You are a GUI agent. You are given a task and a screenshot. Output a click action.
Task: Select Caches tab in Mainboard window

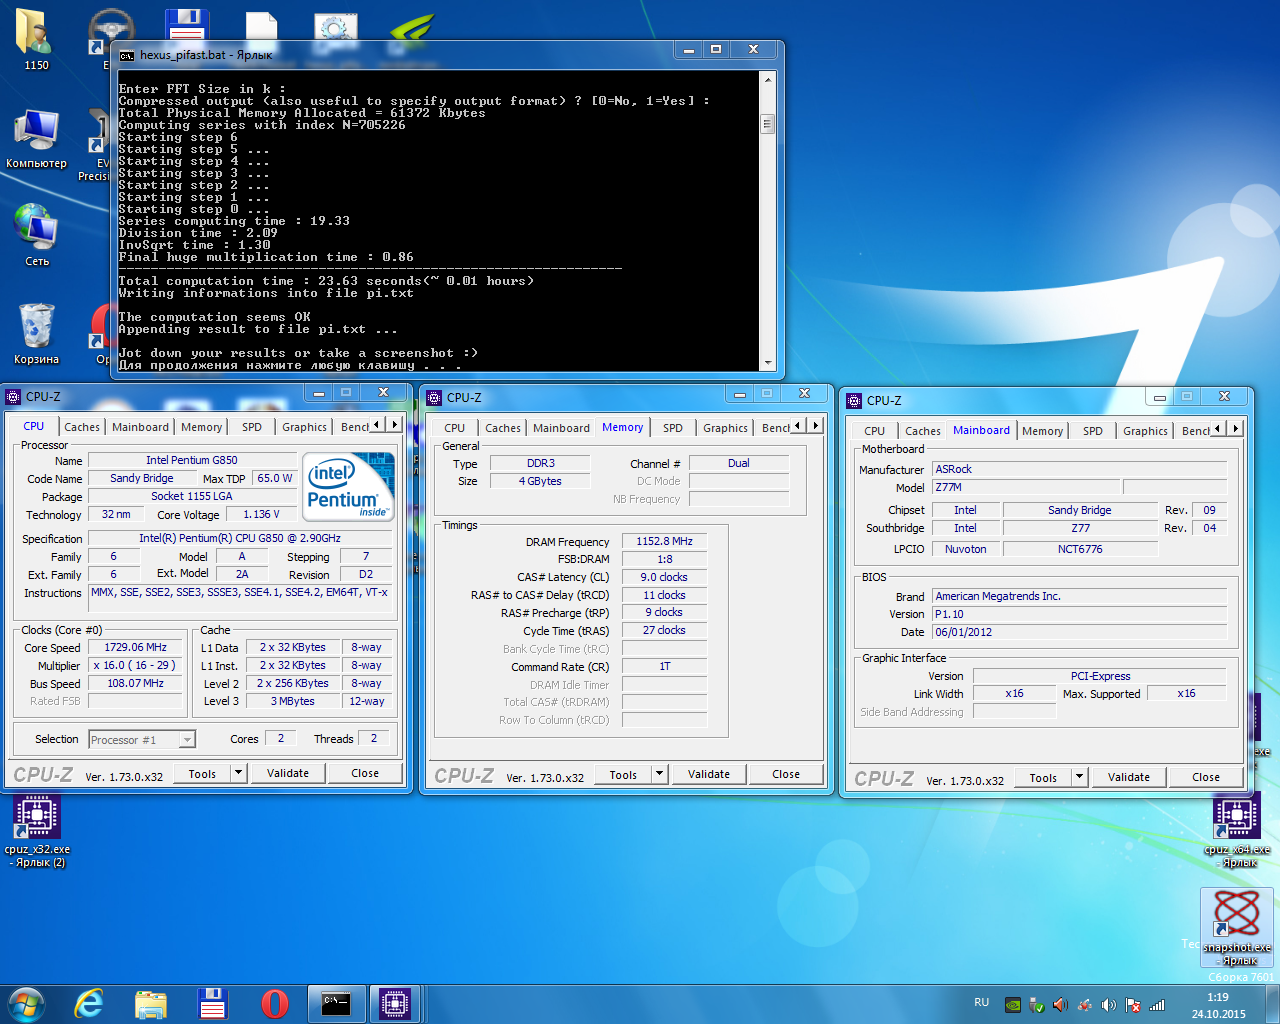pos(923,431)
